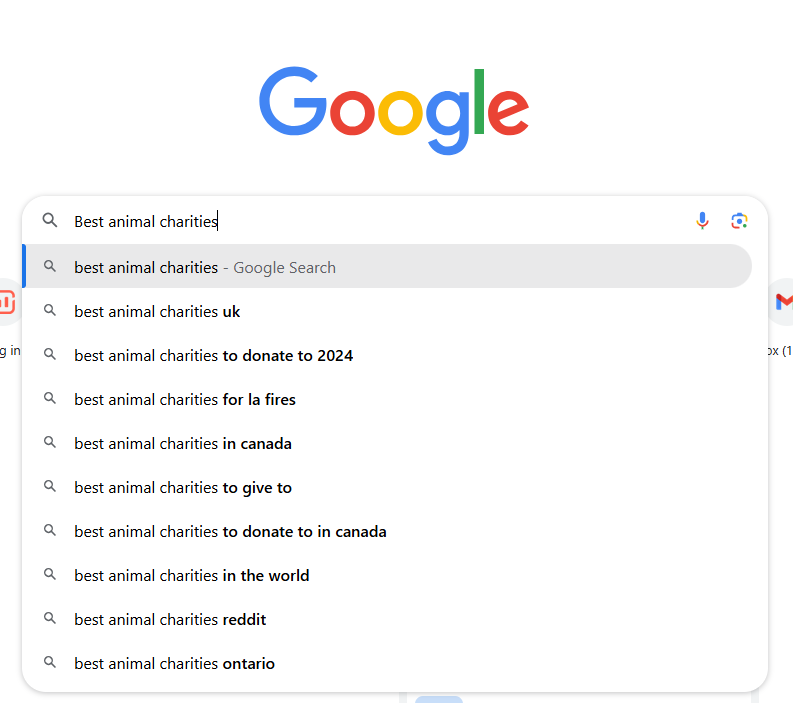Screen dimensions: 793x703
Task: Click the magnifier icon beside the 'in the world' suggestion
Action: click(50, 575)
